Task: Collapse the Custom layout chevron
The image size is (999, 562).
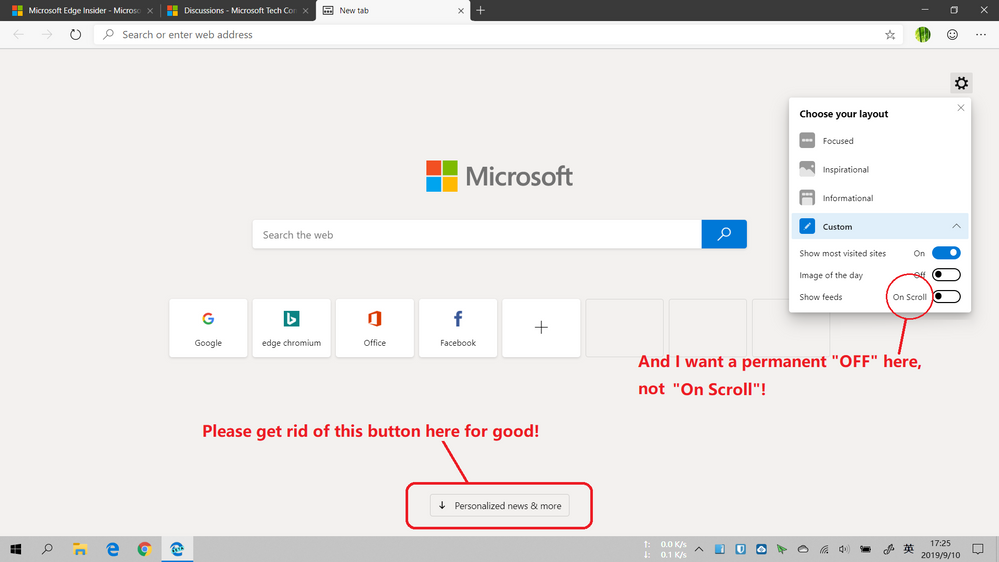Action: coord(956,226)
